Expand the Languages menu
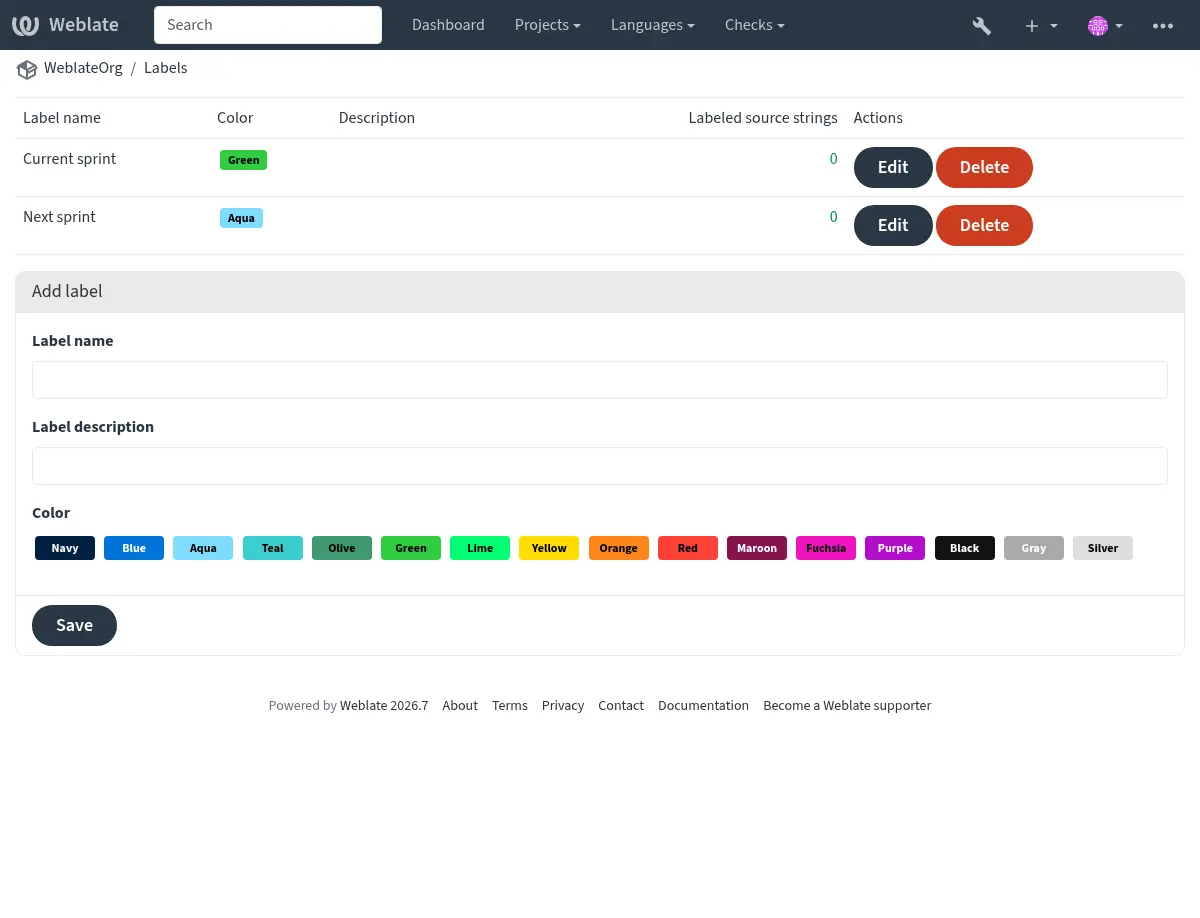 point(653,25)
